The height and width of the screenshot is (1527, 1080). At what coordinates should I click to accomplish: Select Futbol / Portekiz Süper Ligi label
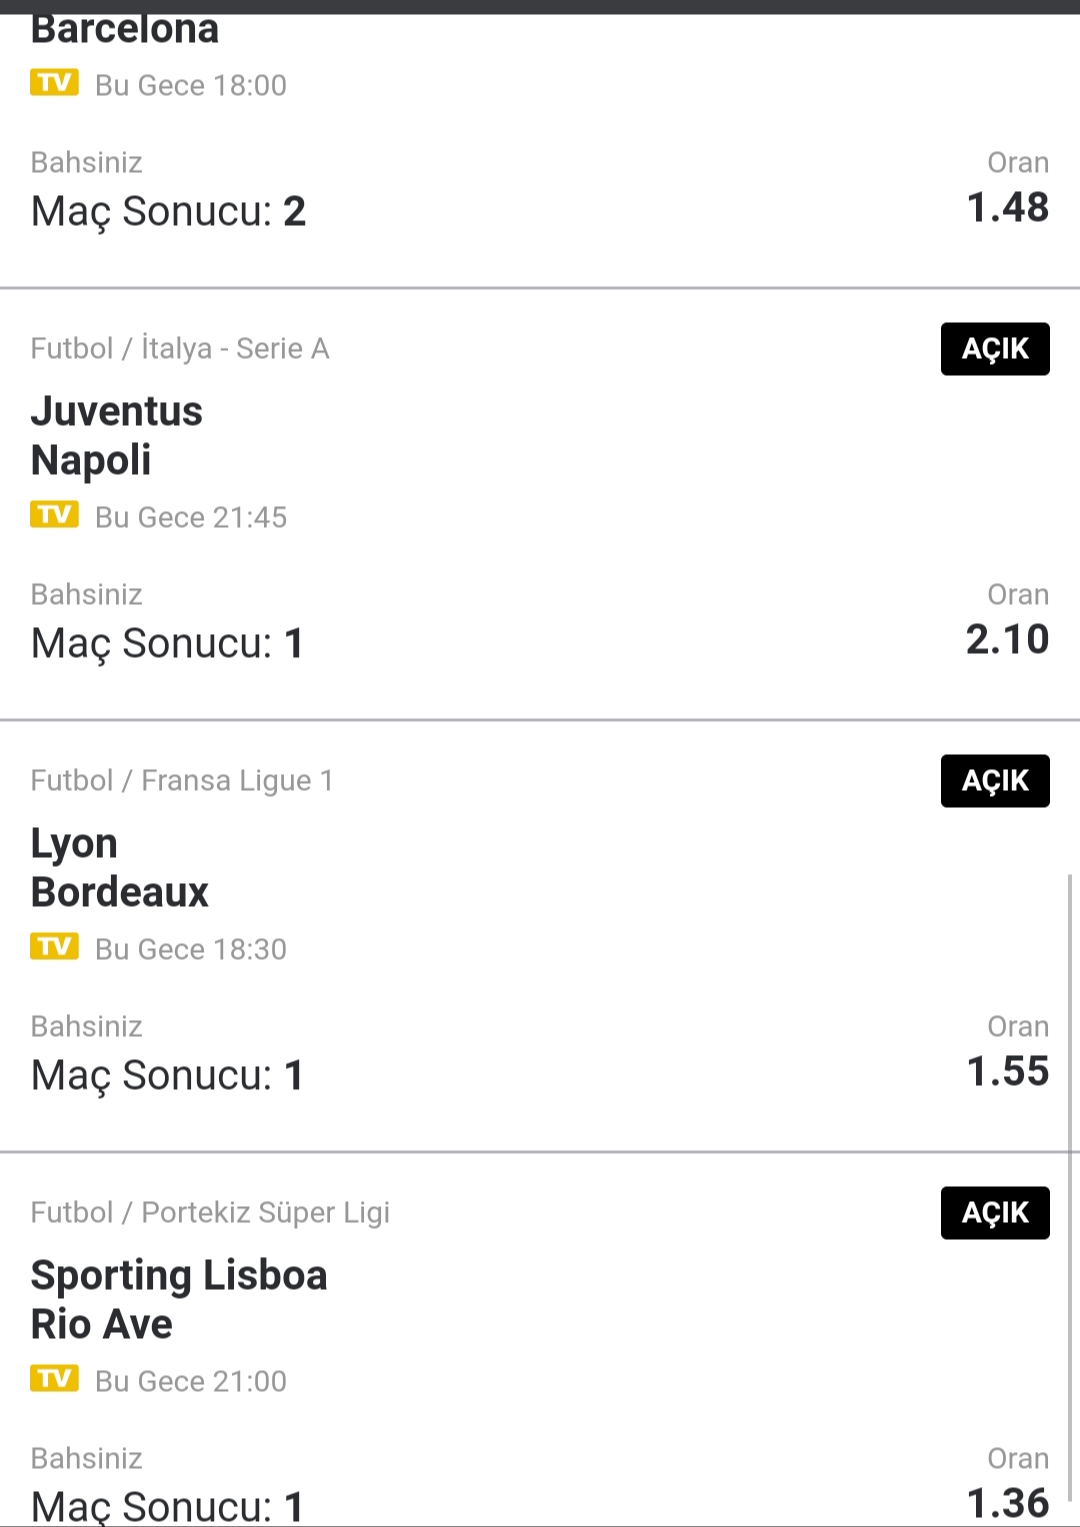pyautogui.click(x=210, y=1212)
